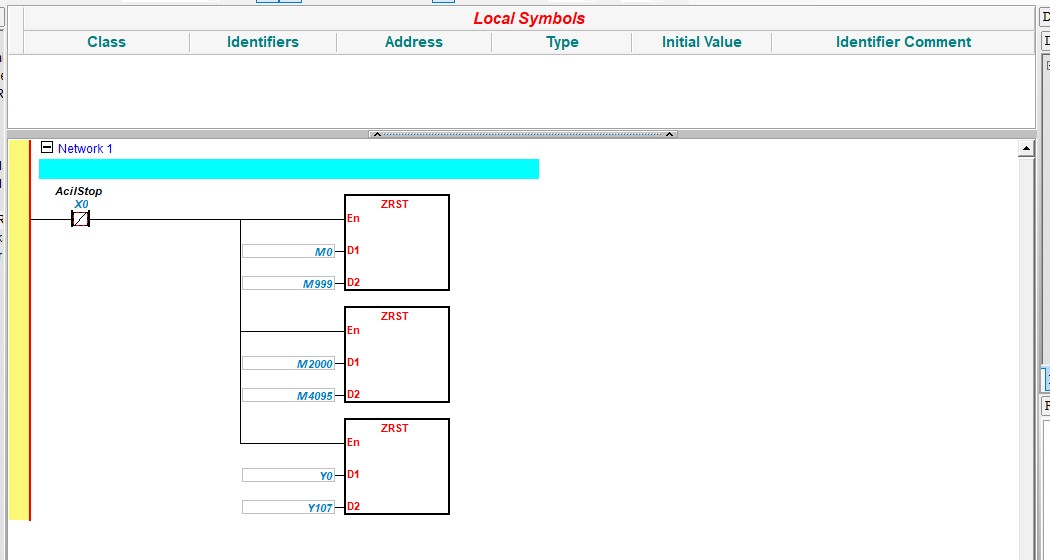
Task: Click the Local Symbols title bar
Action: (529, 19)
